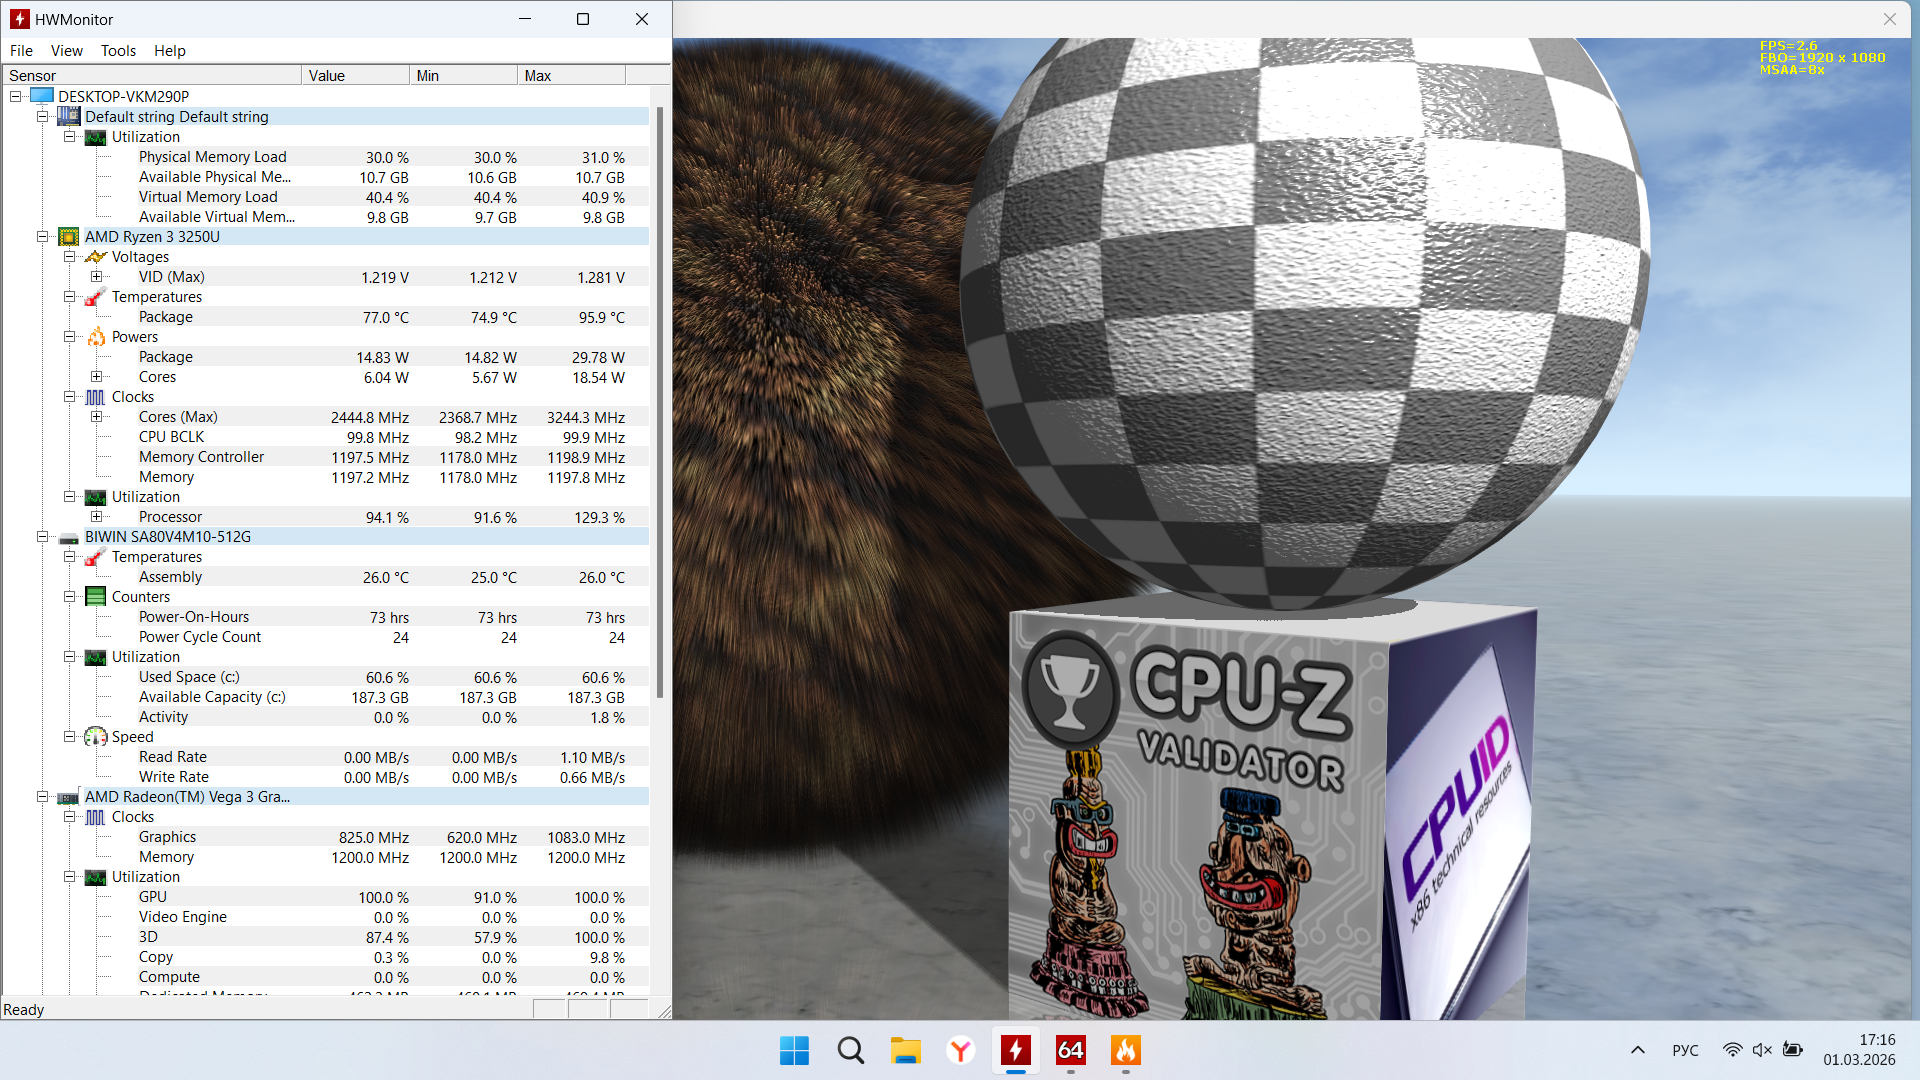This screenshot has width=1920, height=1080.
Task: Click the BIWIN SA80V4M10-512G drive icon
Action: (68, 538)
